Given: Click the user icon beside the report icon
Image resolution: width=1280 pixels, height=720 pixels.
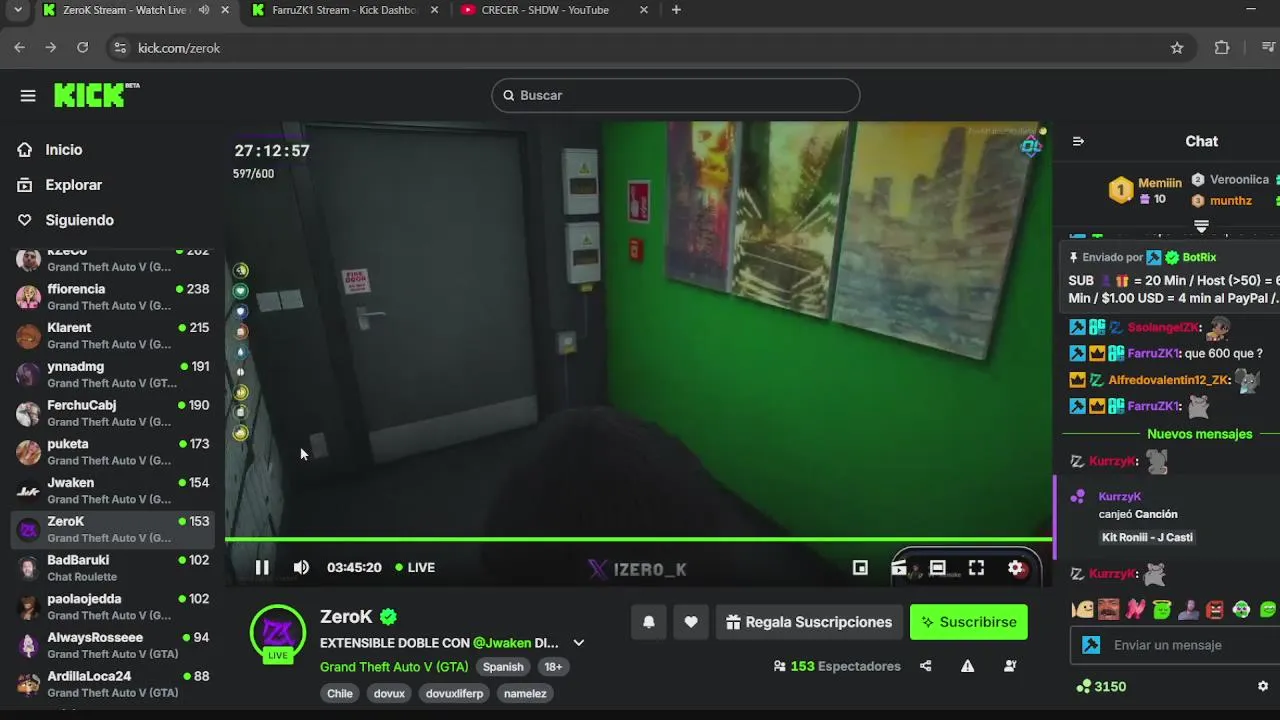Looking at the screenshot, I should (1010, 666).
